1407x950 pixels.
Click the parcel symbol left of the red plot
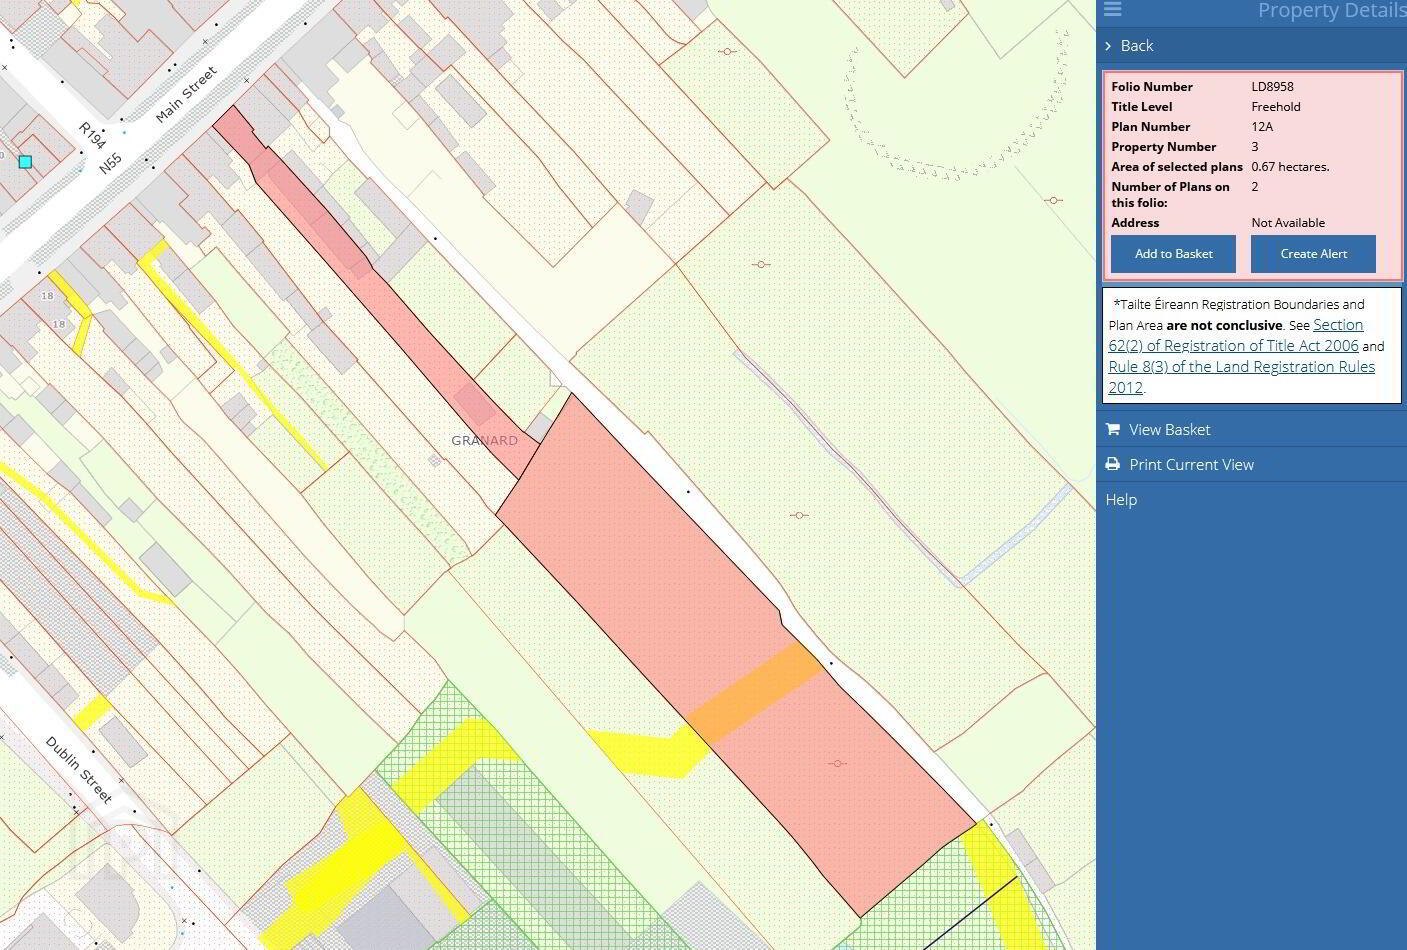[x=799, y=515]
